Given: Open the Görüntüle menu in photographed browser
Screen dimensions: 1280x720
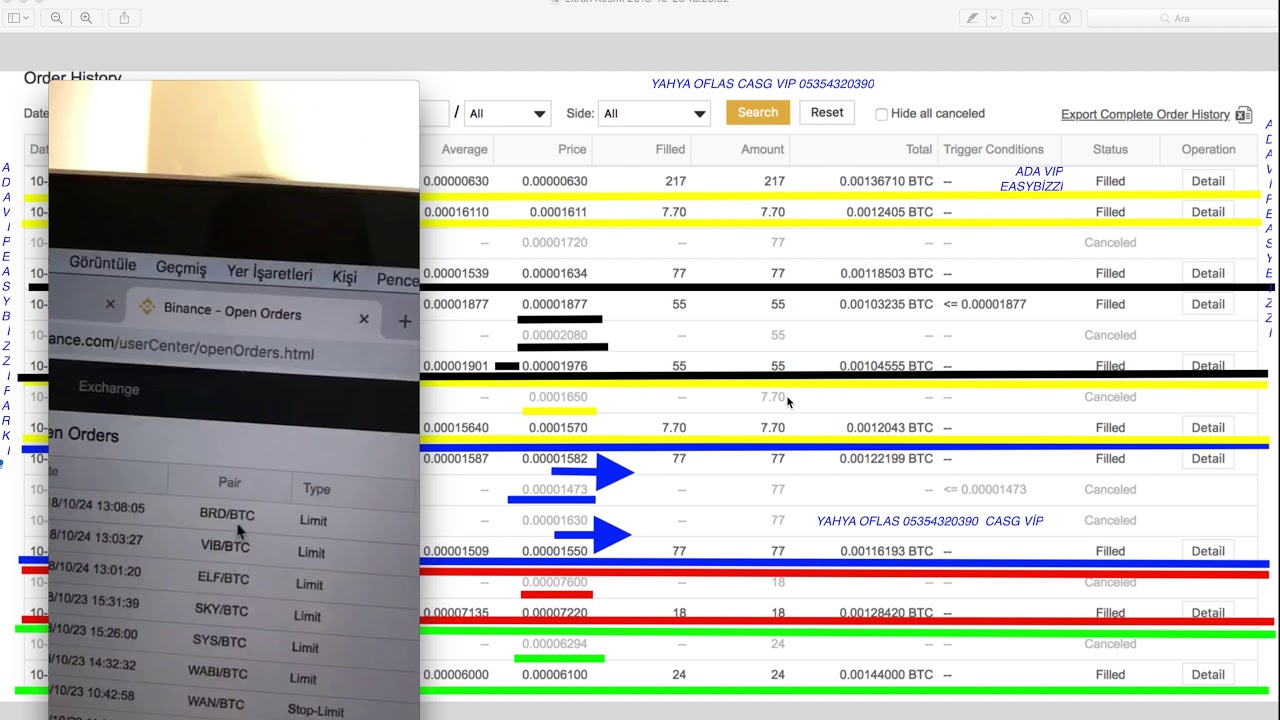Looking at the screenshot, I should click(102, 264).
